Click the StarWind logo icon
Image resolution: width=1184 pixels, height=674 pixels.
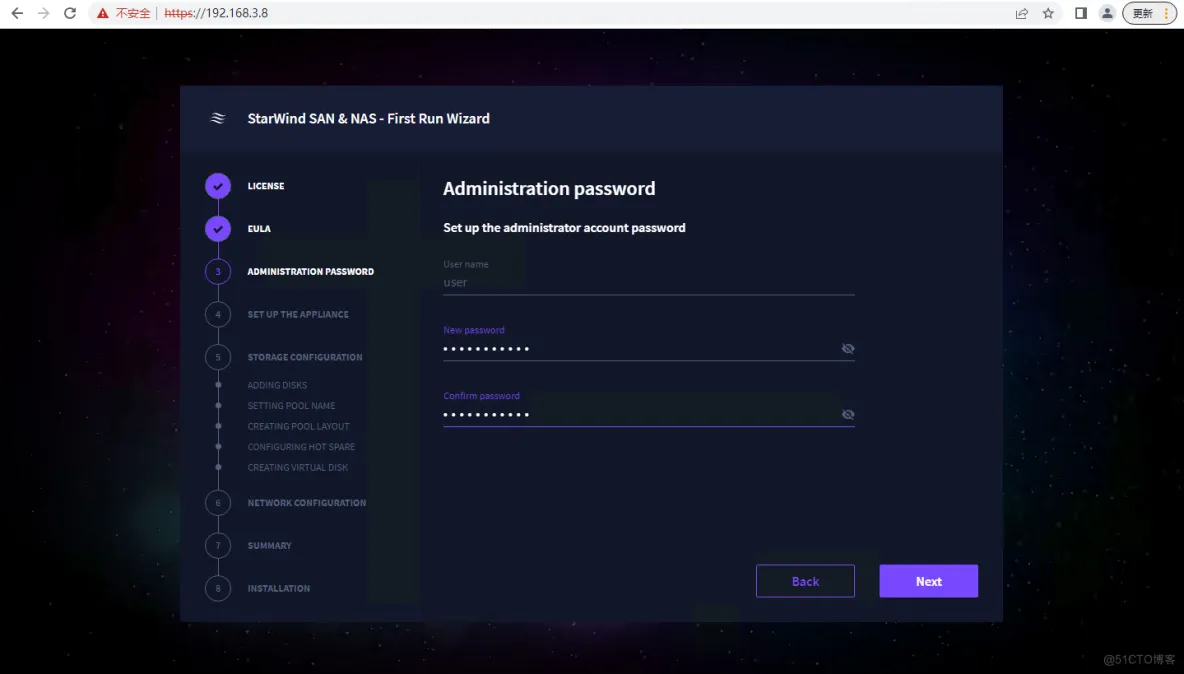click(x=217, y=118)
